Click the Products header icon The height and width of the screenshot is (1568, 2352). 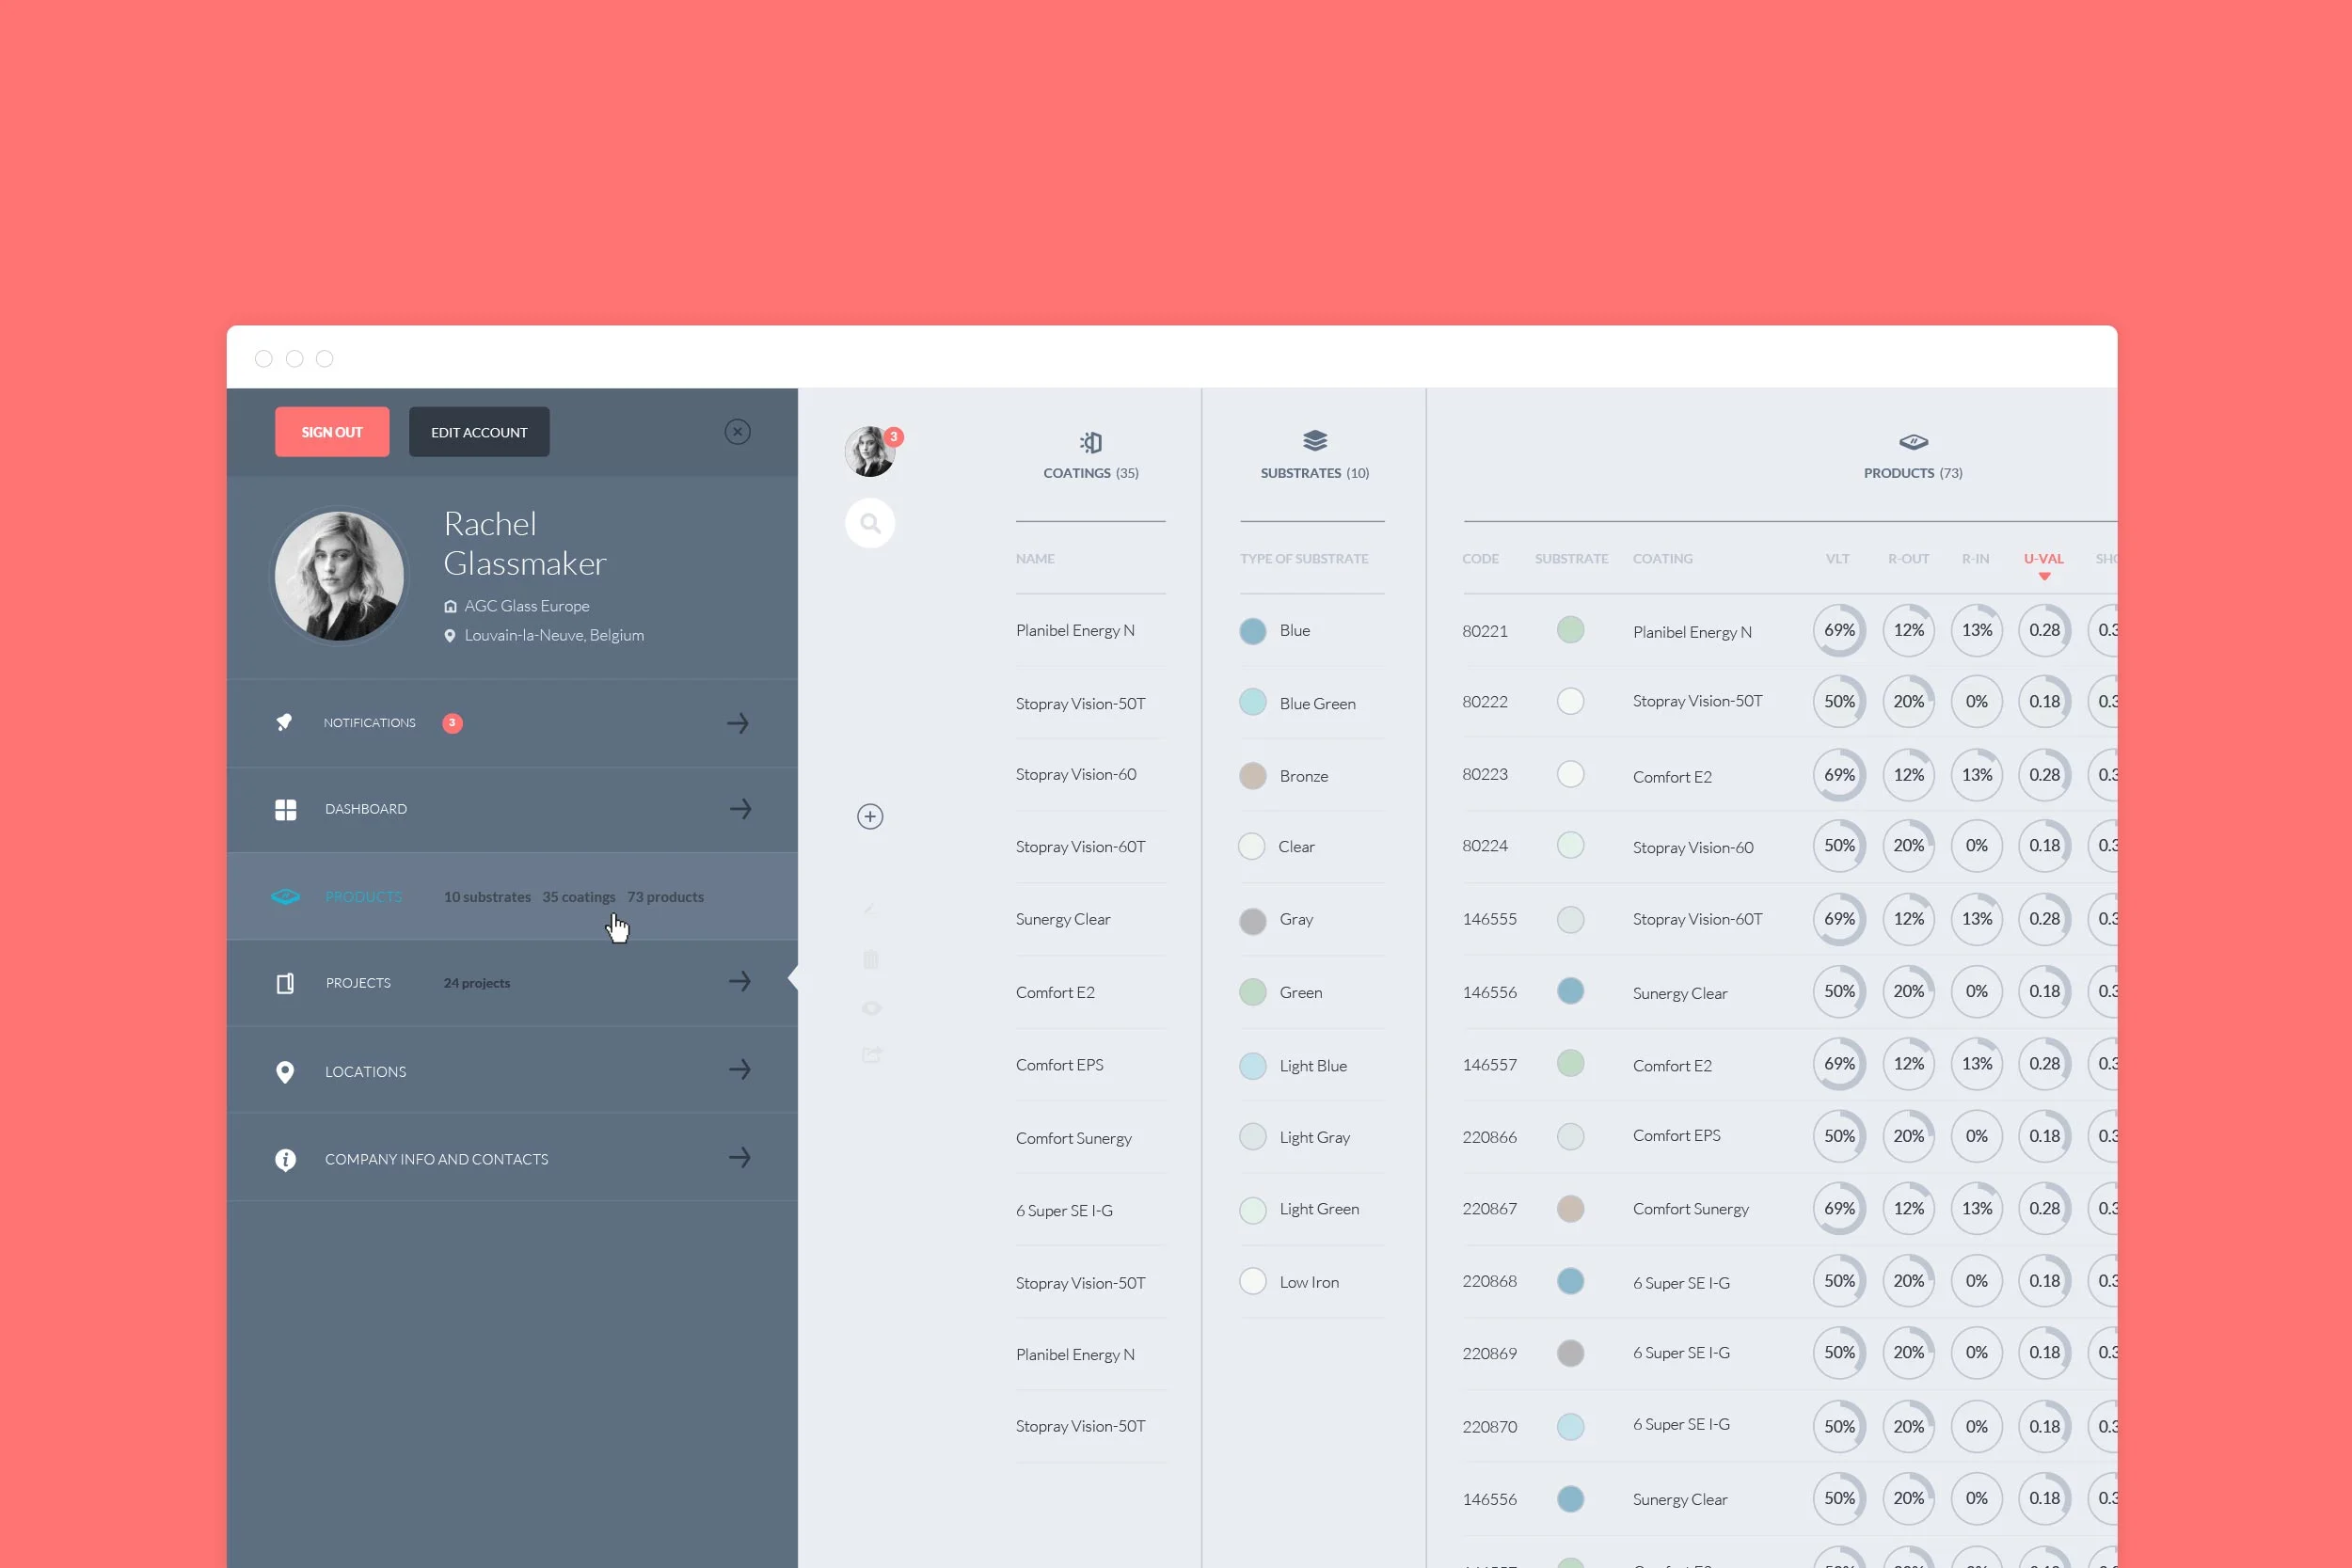pos(1913,441)
